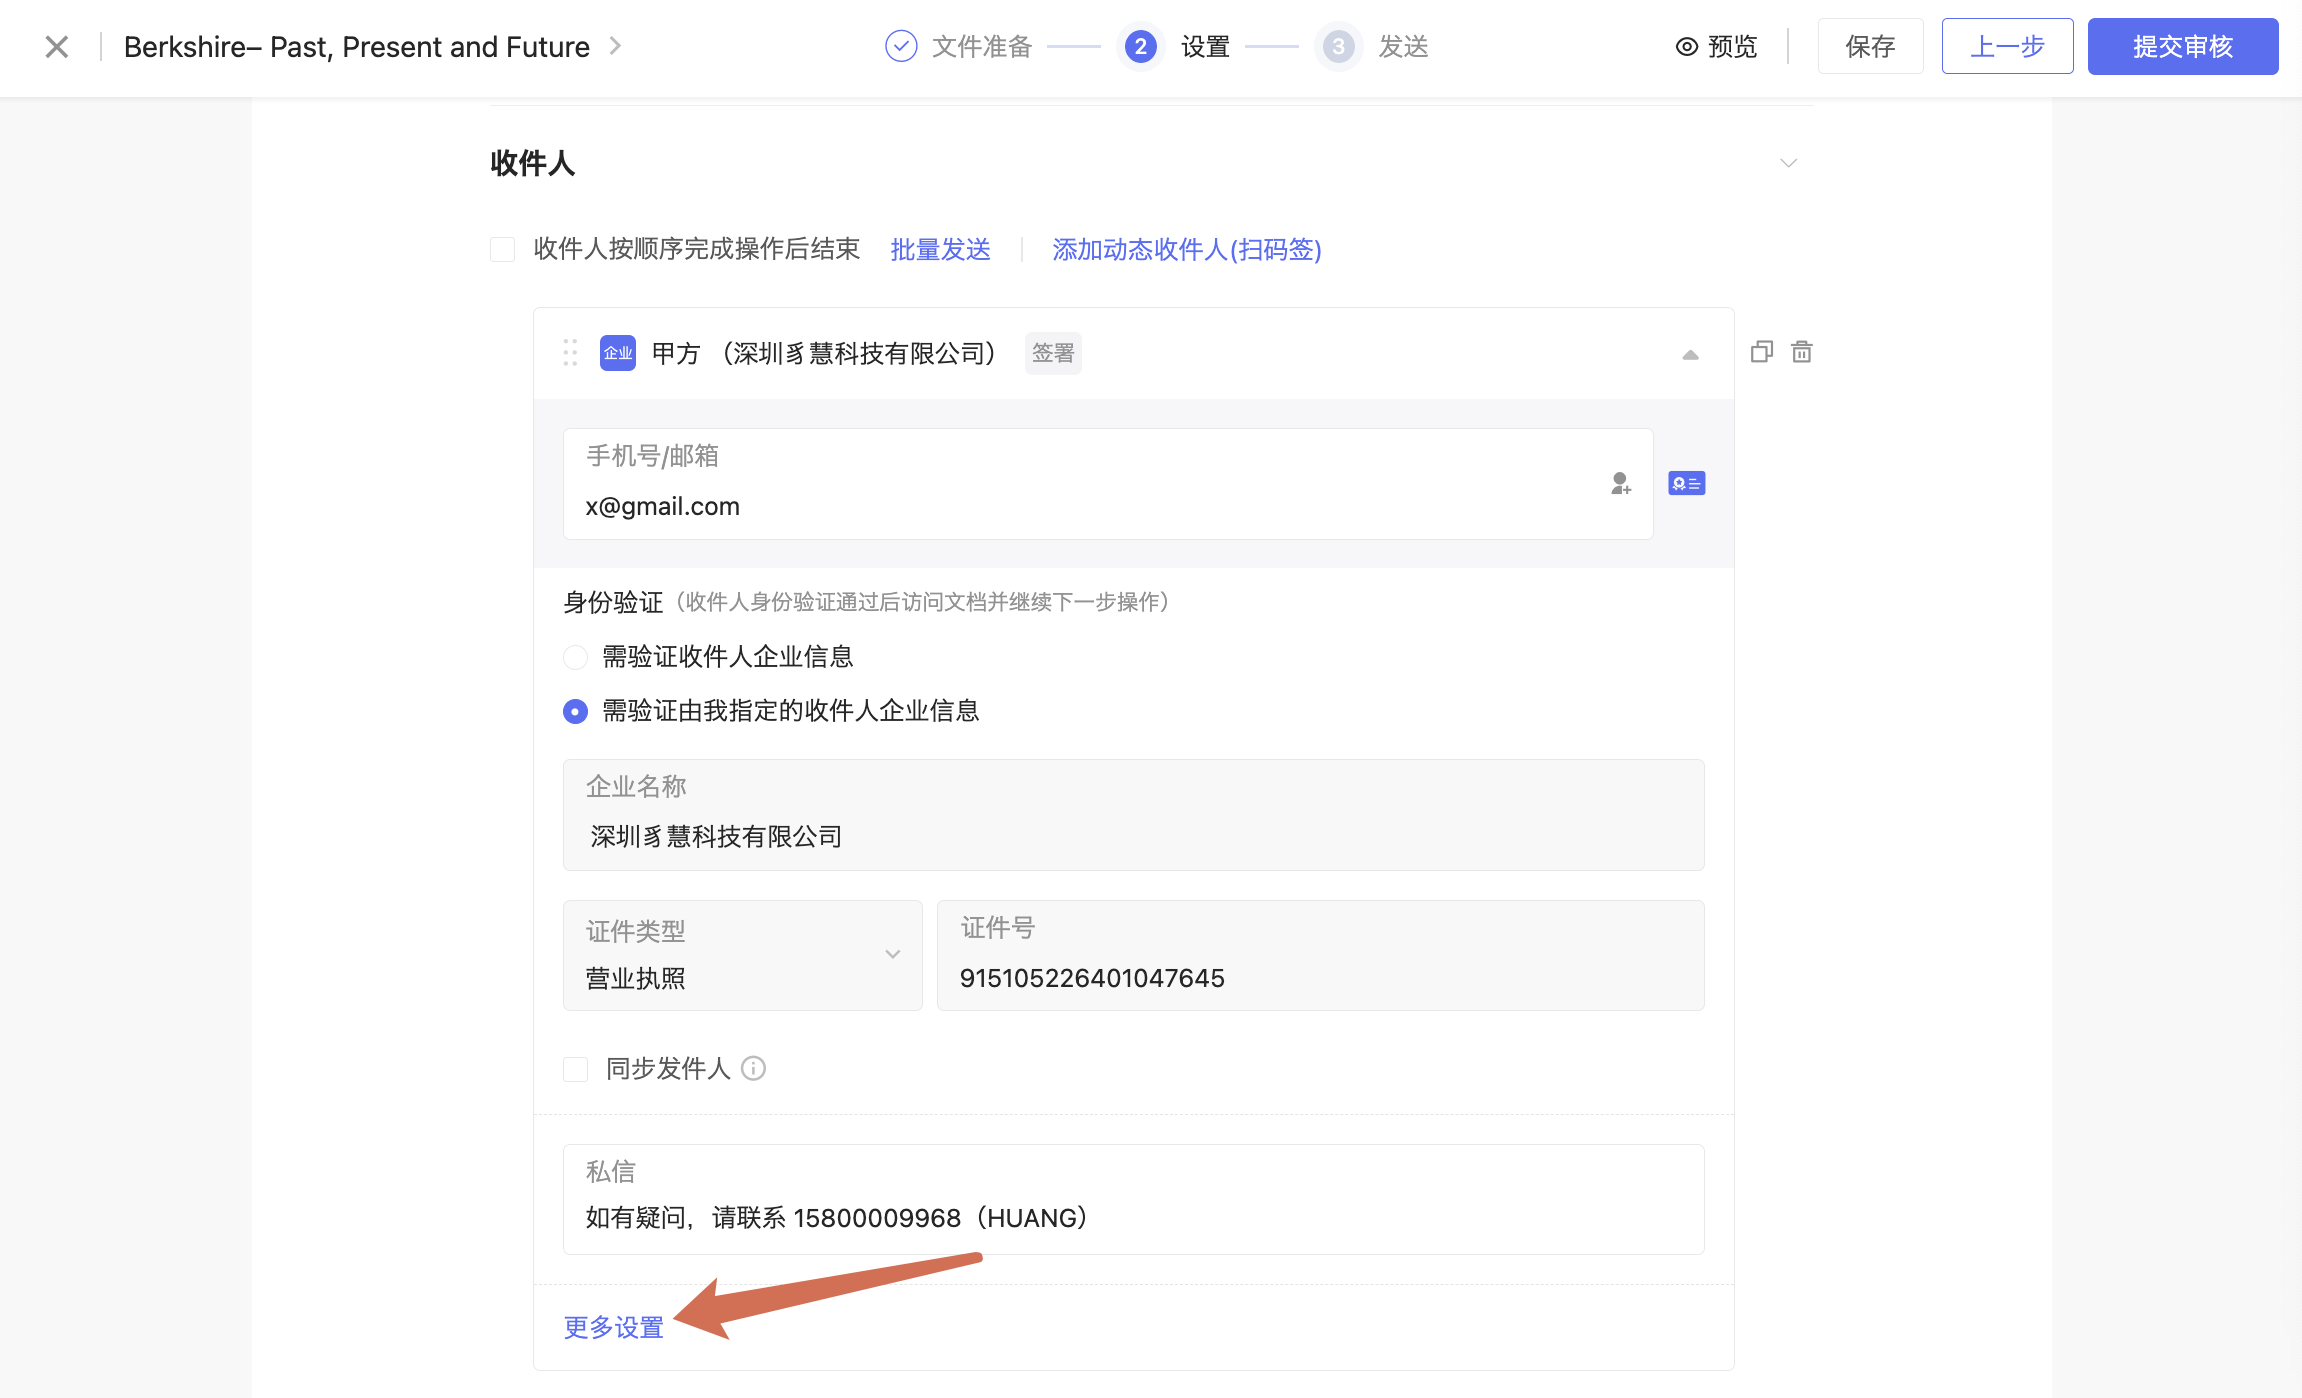This screenshot has width=2302, height=1398.
Task: Open the 更多设置 link
Action: pyautogui.click(x=613, y=1327)
